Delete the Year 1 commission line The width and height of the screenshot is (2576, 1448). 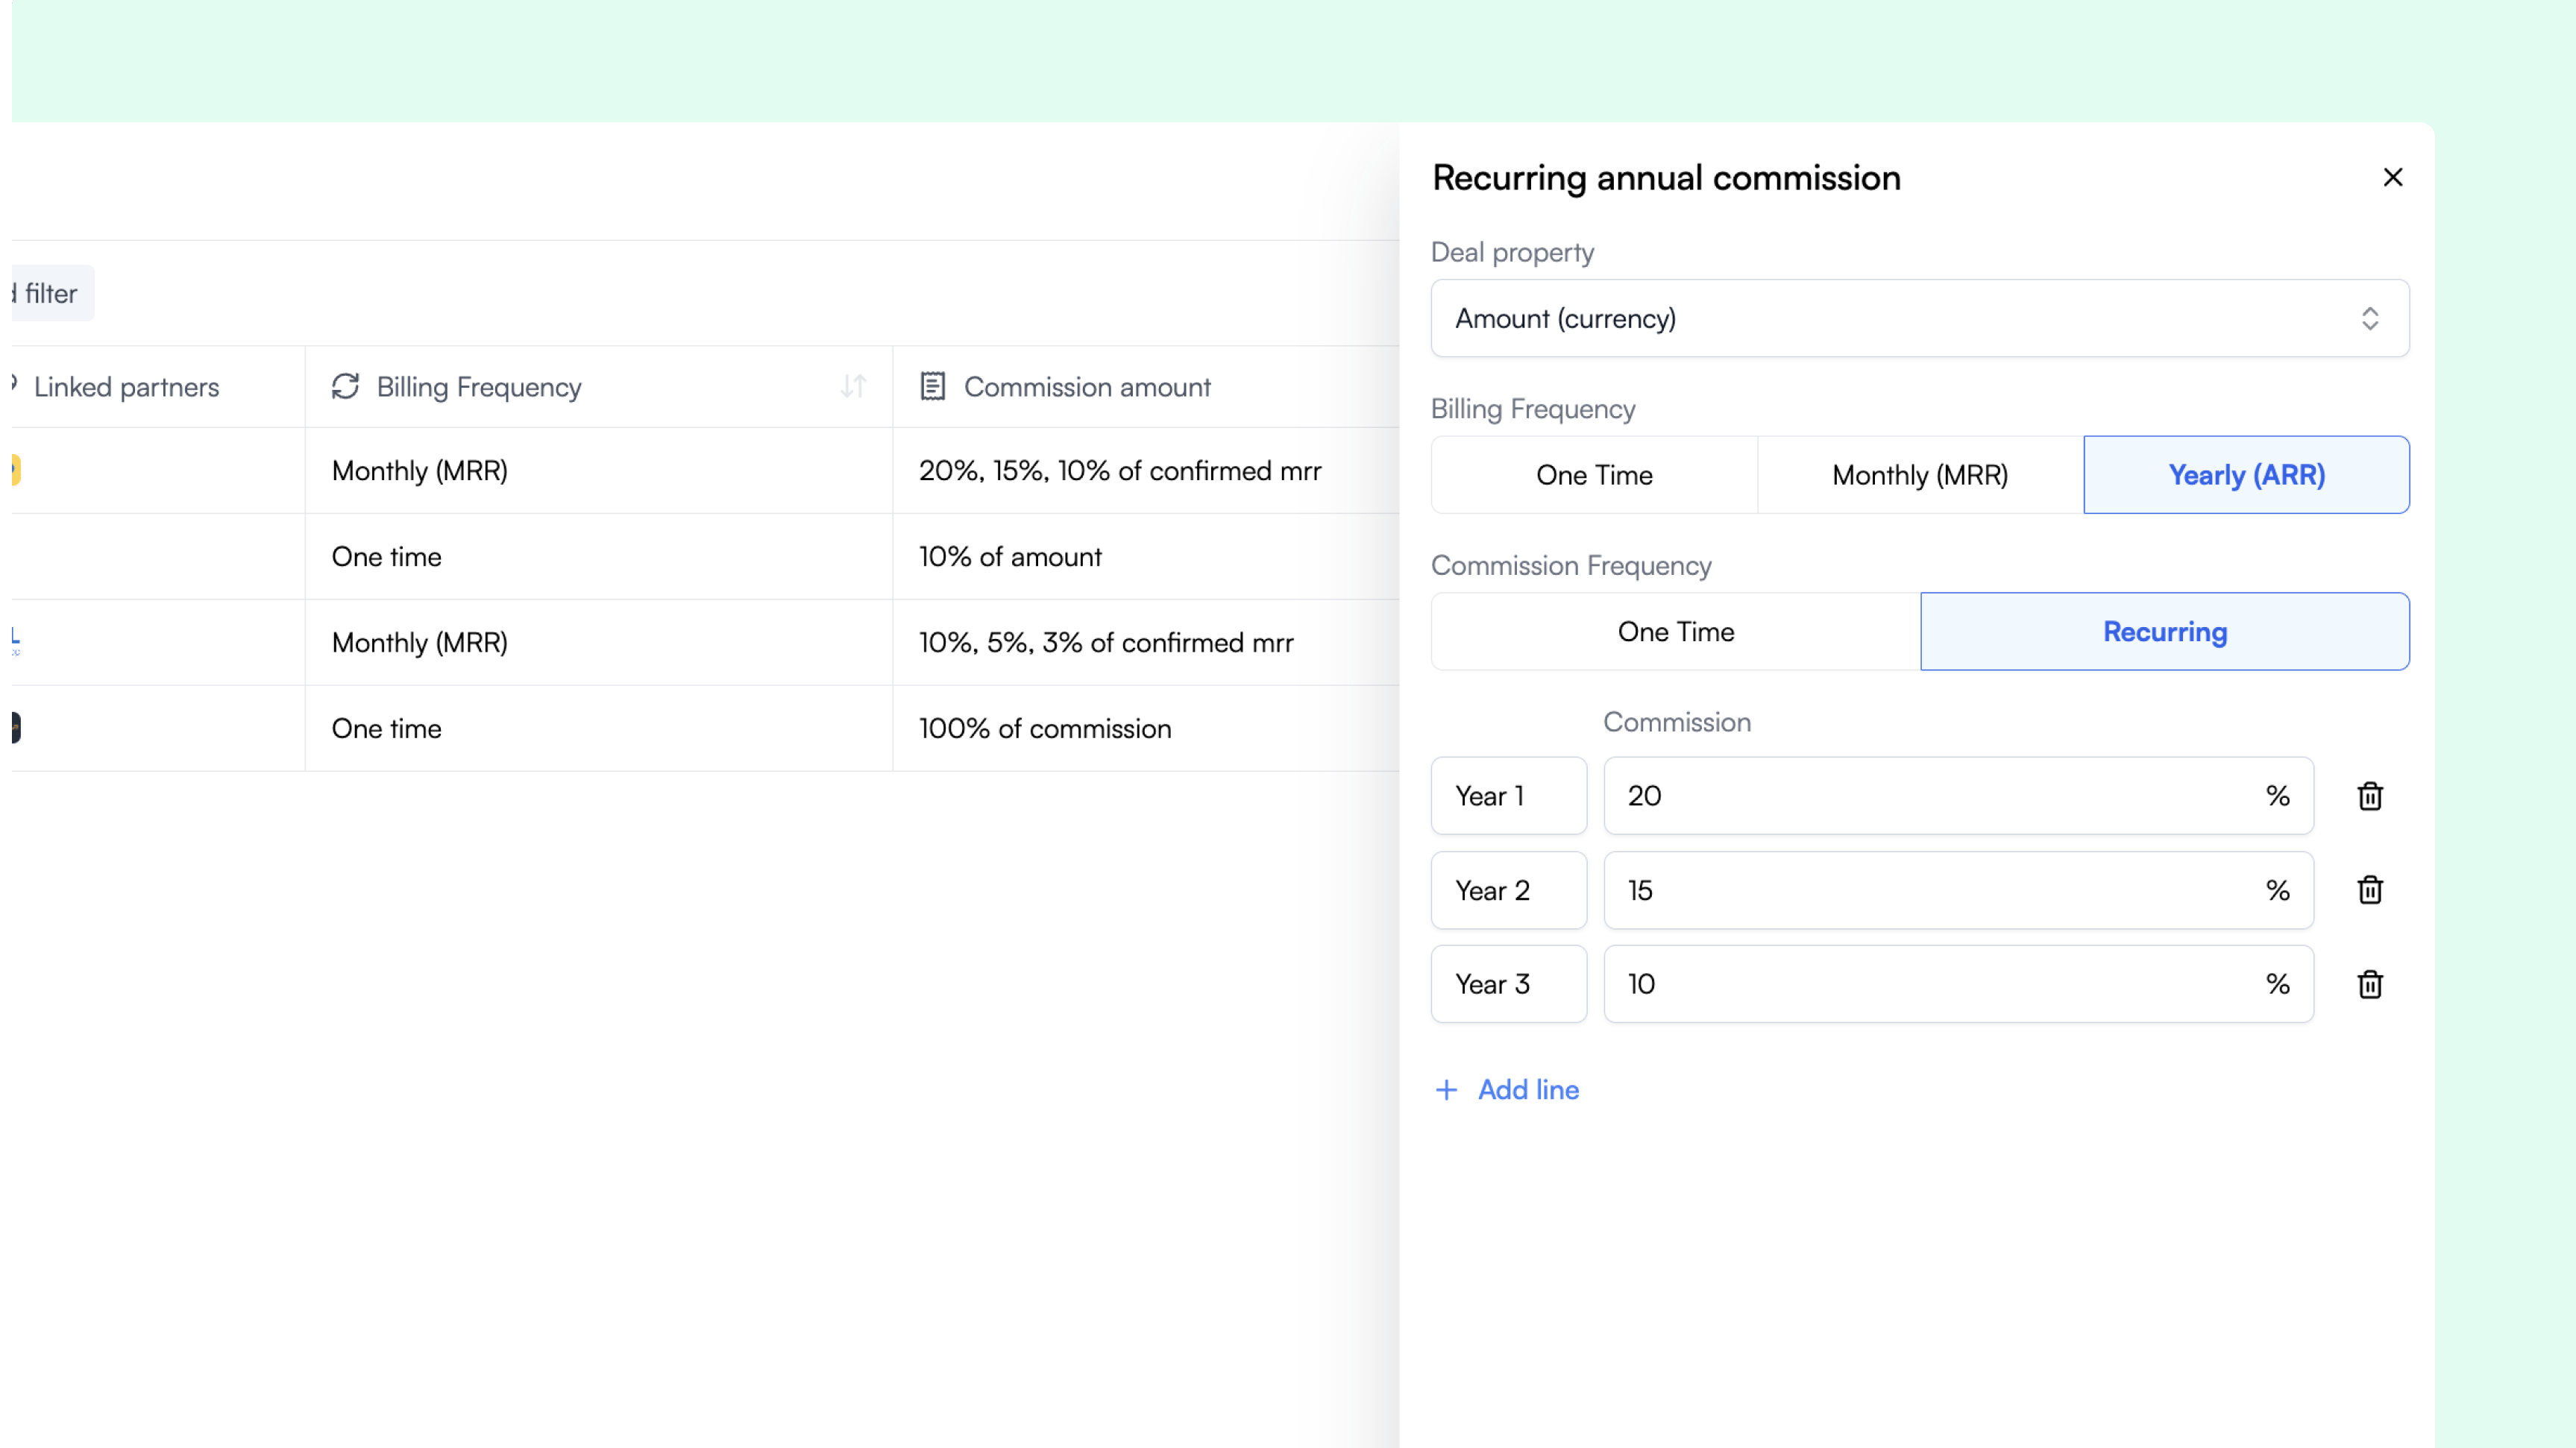[2369, 796]
